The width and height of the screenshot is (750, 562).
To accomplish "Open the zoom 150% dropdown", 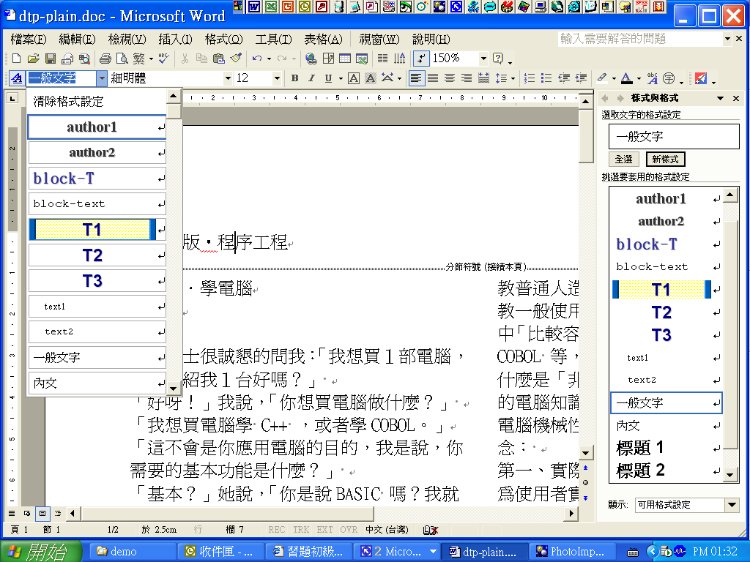I will click(x=484, y=59).
